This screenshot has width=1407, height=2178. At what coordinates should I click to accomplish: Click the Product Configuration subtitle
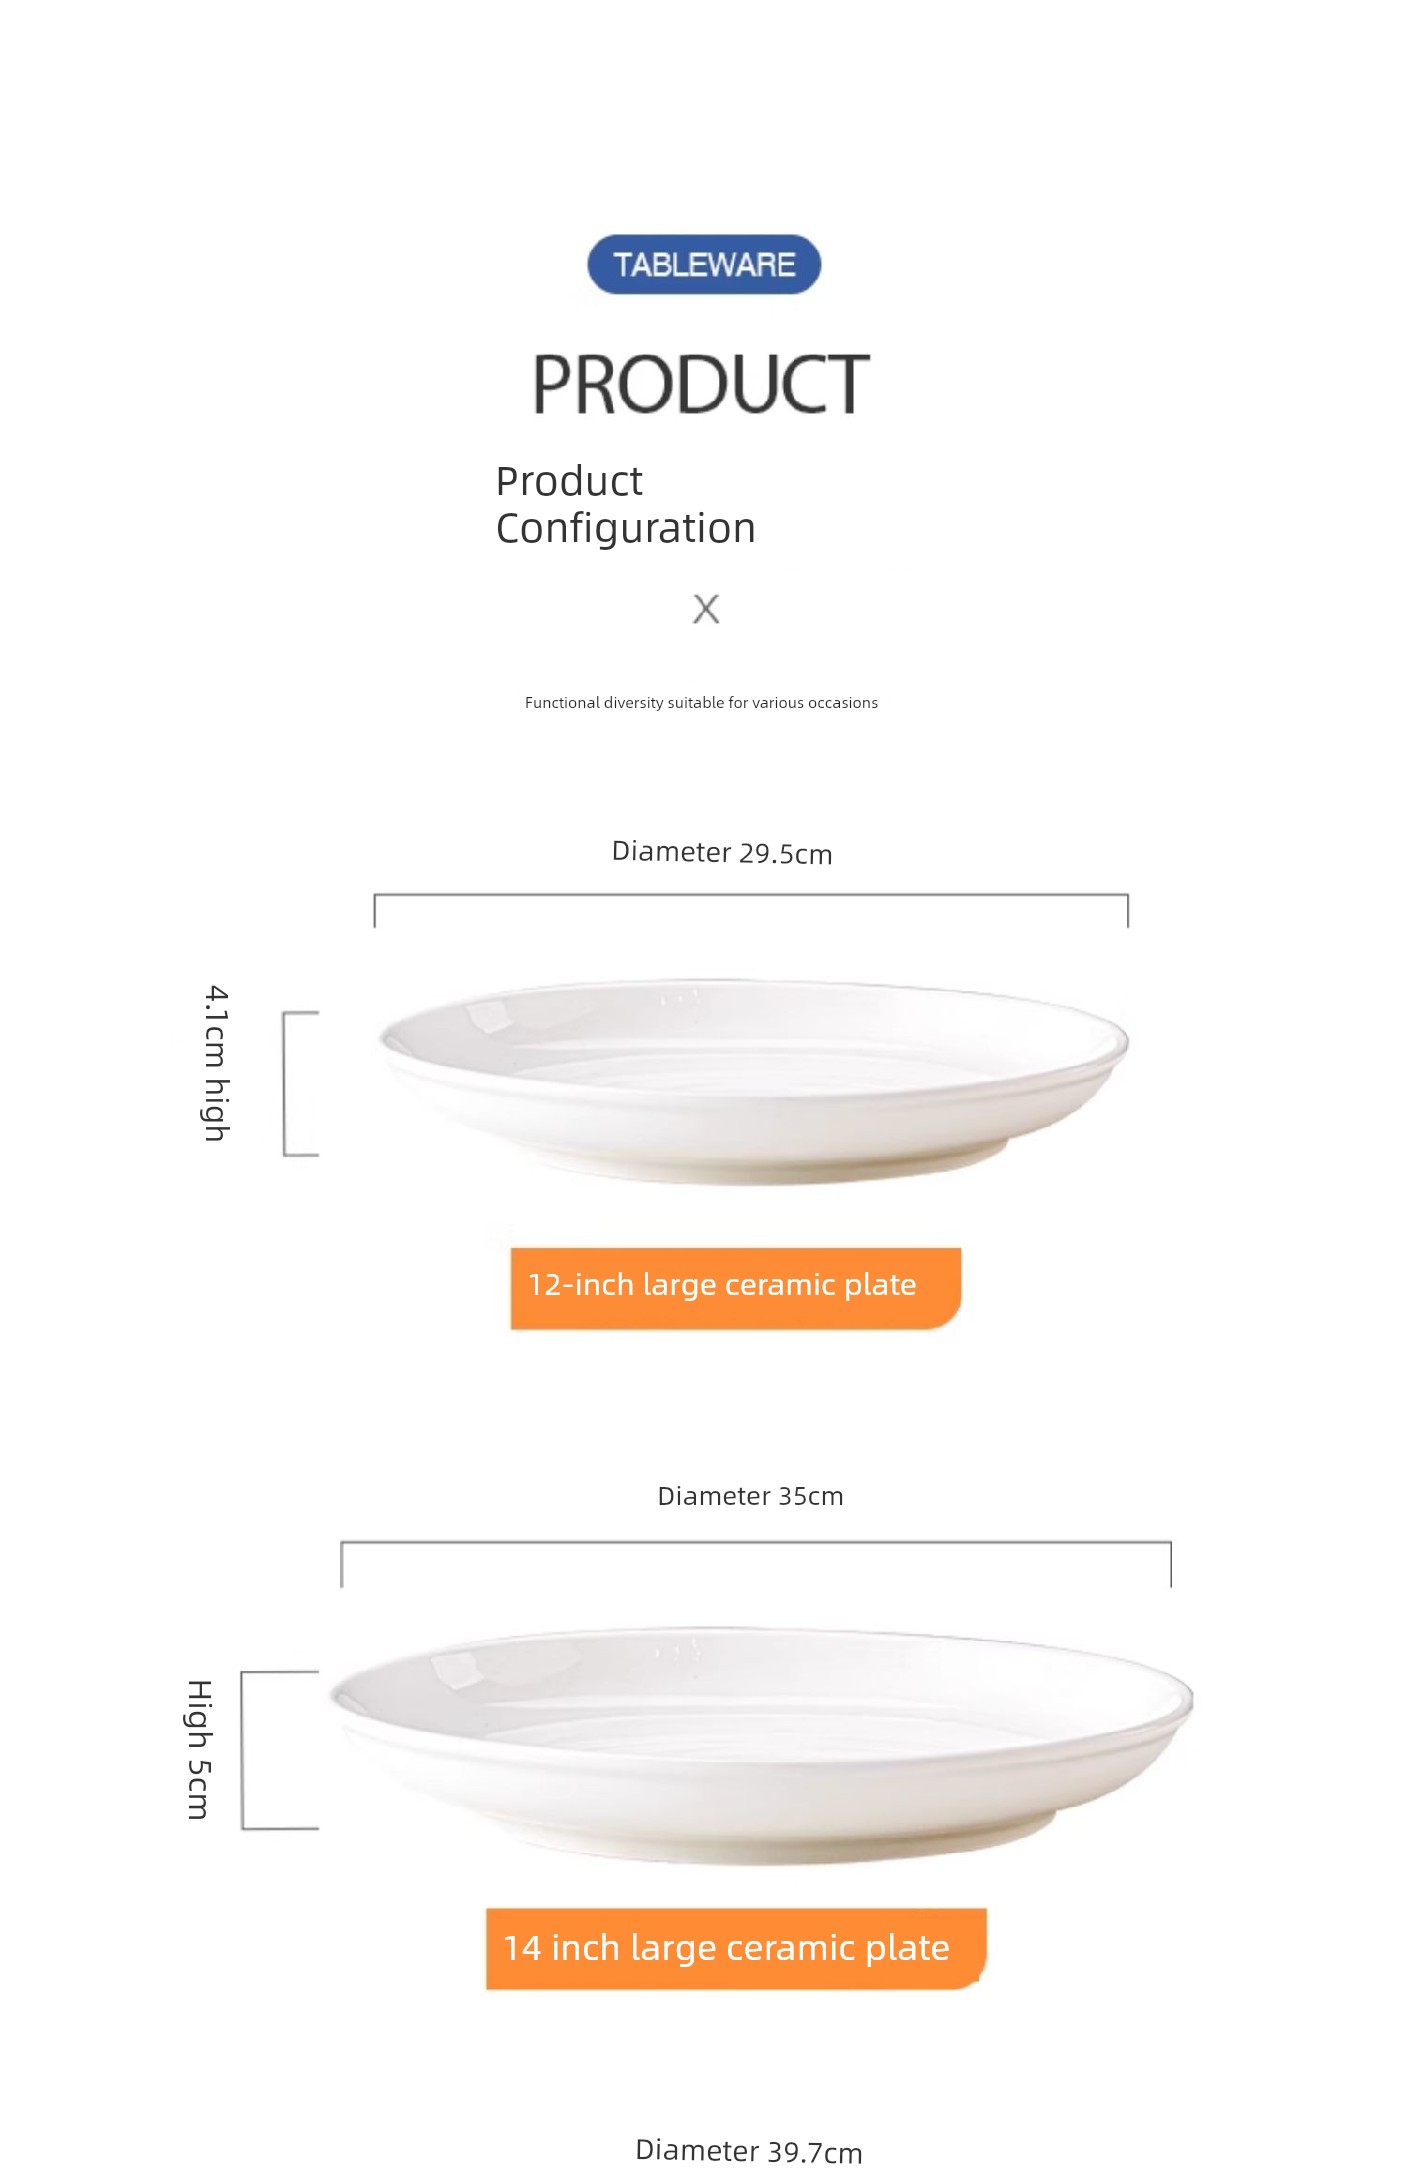626,504
